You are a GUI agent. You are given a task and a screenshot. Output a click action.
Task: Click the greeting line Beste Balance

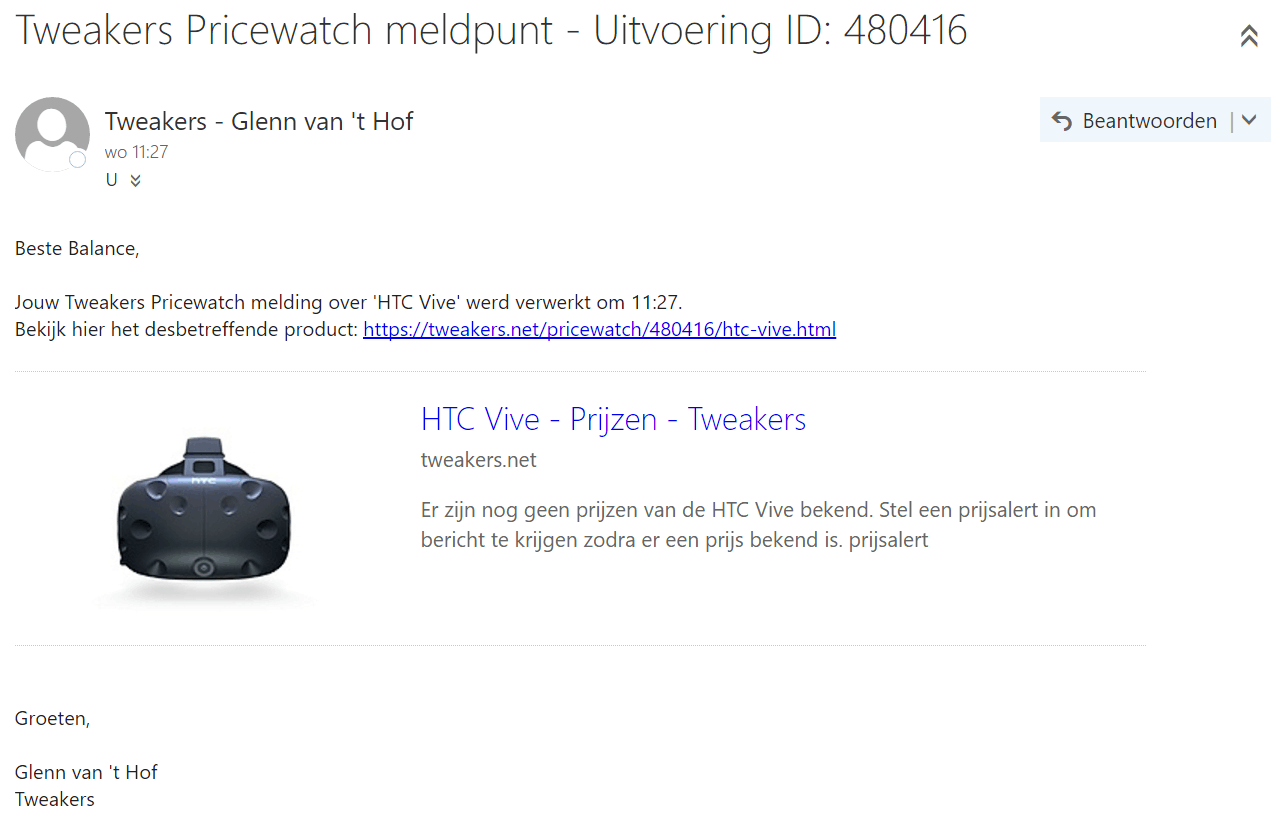(77, 249)
